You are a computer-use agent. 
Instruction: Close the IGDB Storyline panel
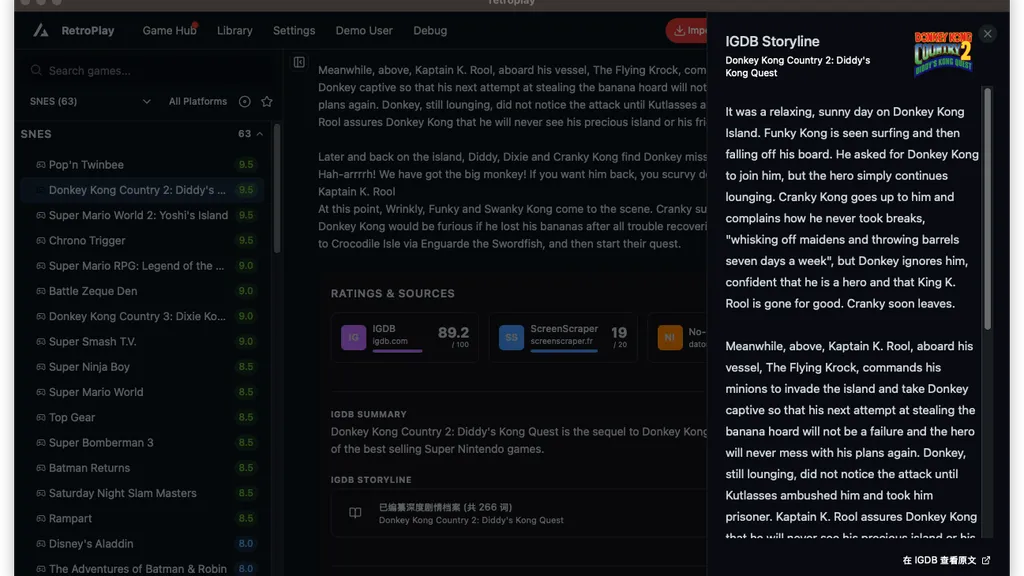987,33
